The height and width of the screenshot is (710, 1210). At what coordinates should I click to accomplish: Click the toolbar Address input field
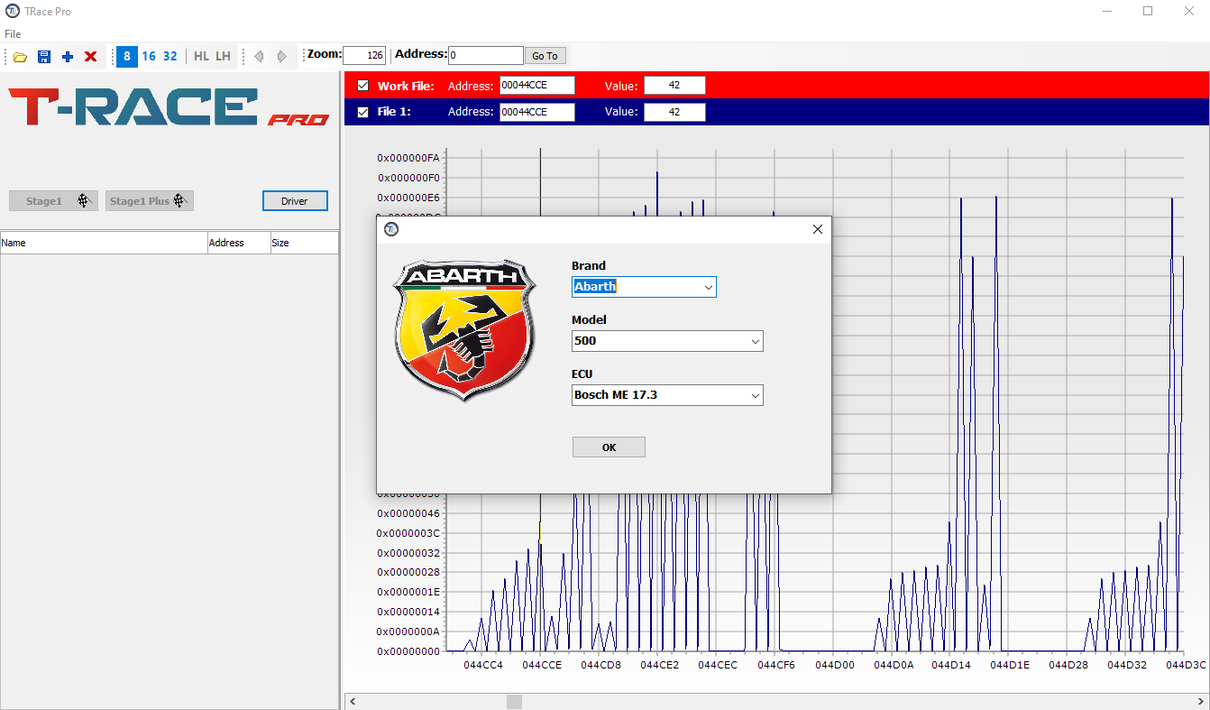485,56
